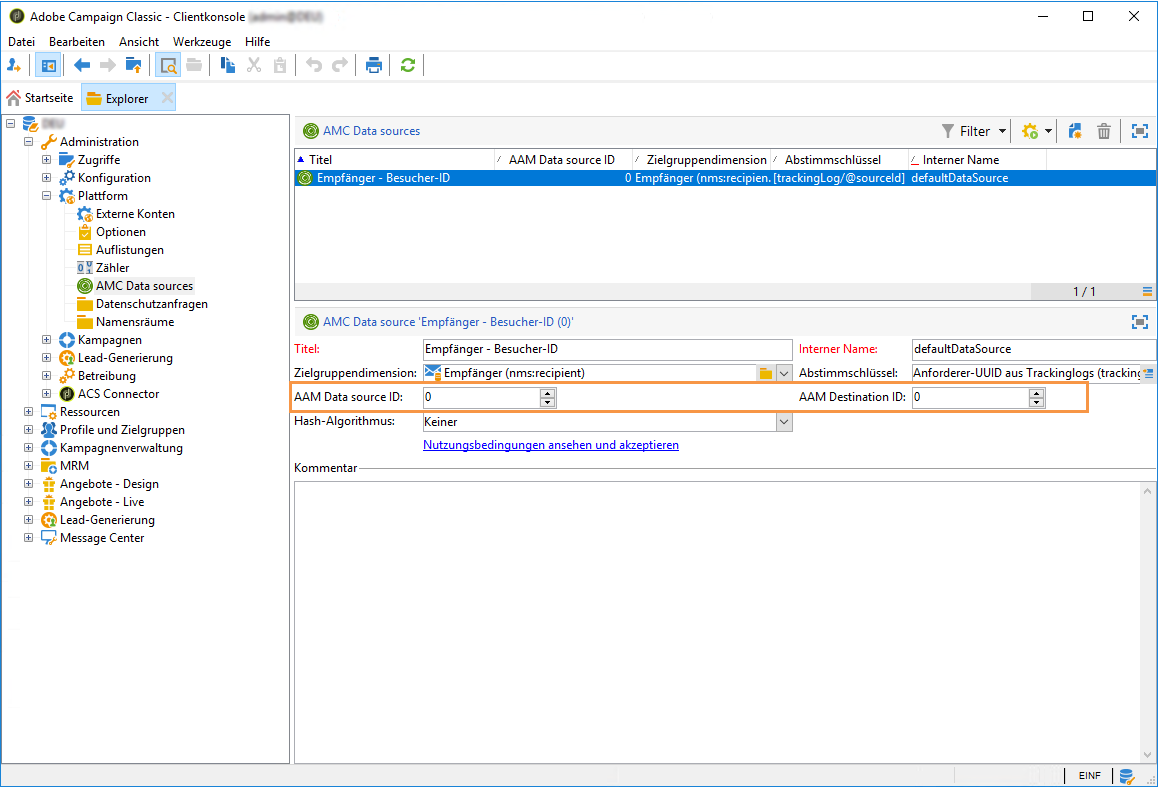Click the Titel input field
This screenshot has width=1162, height=788.
[607, 349]
